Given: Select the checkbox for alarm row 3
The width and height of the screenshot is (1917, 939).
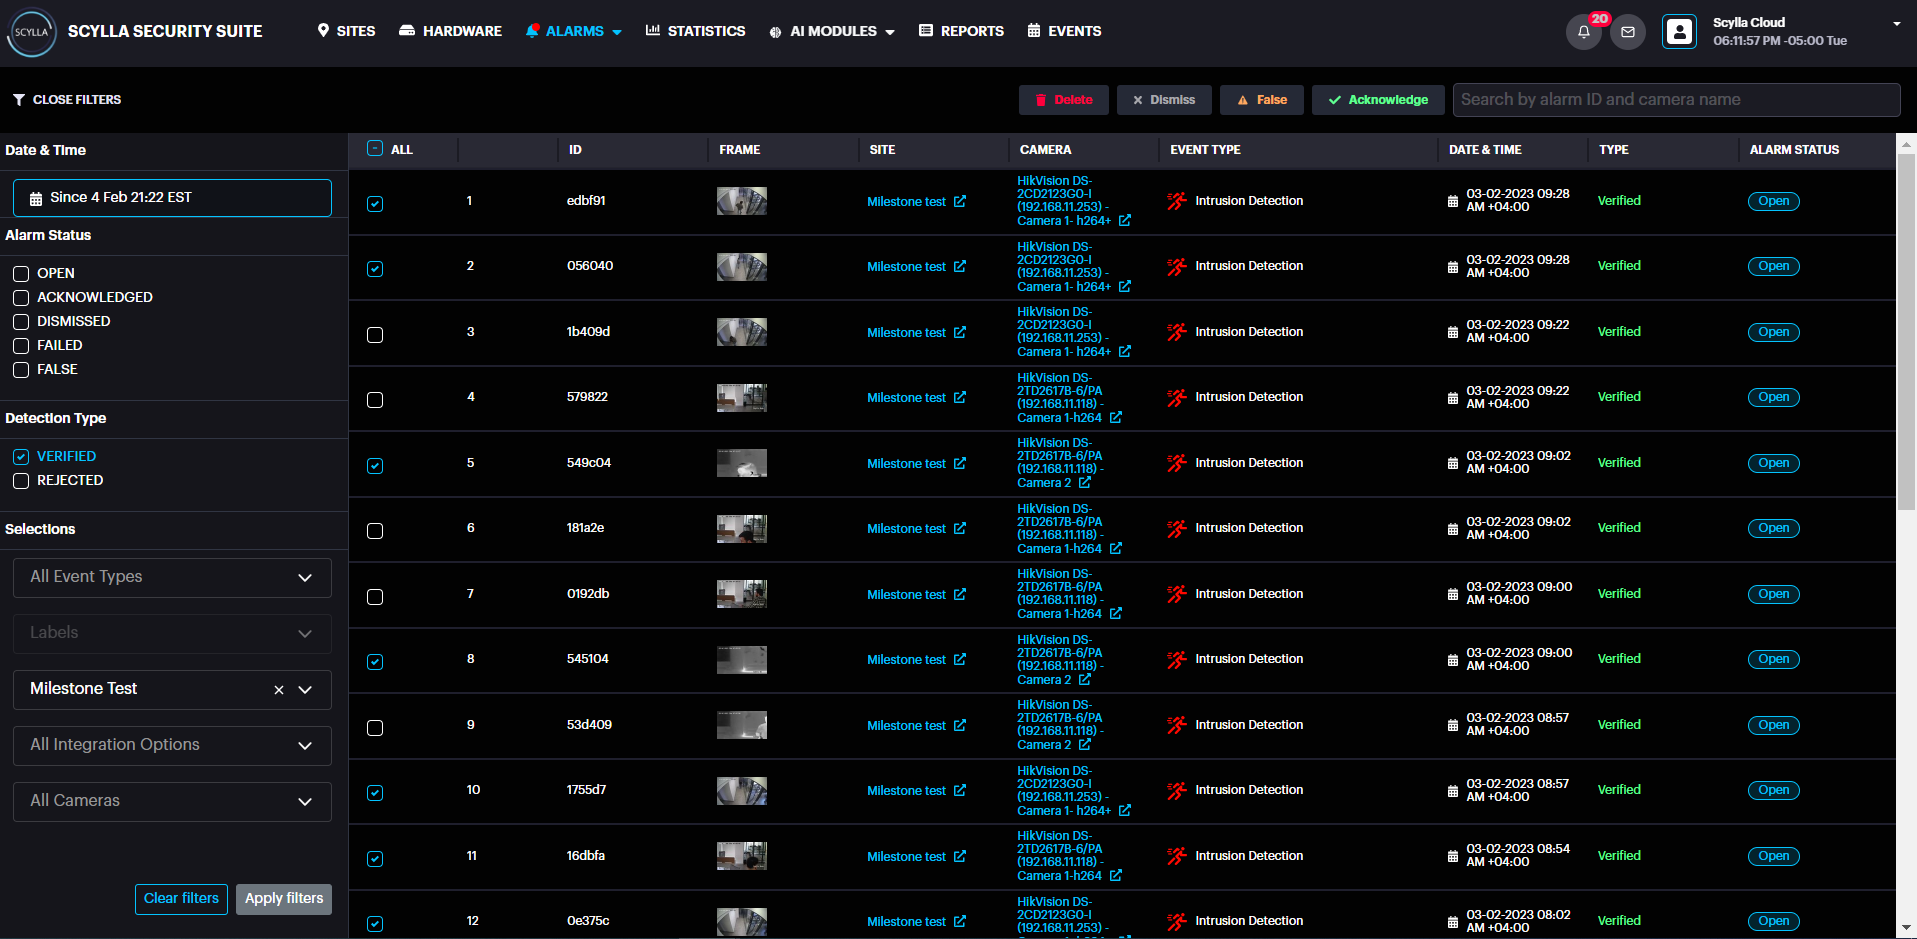Looking at the screenshot, I should click(375, 335).
